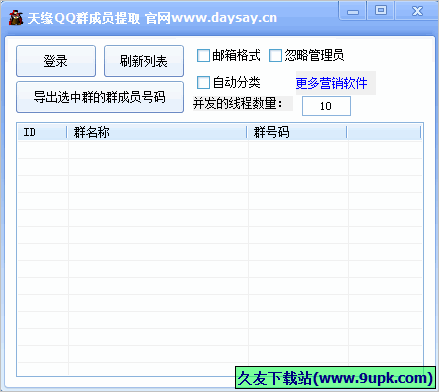Focus the 并发的线程数量 input field
The height and width of the screenshot is (392, 439).
tap(326, 106)
